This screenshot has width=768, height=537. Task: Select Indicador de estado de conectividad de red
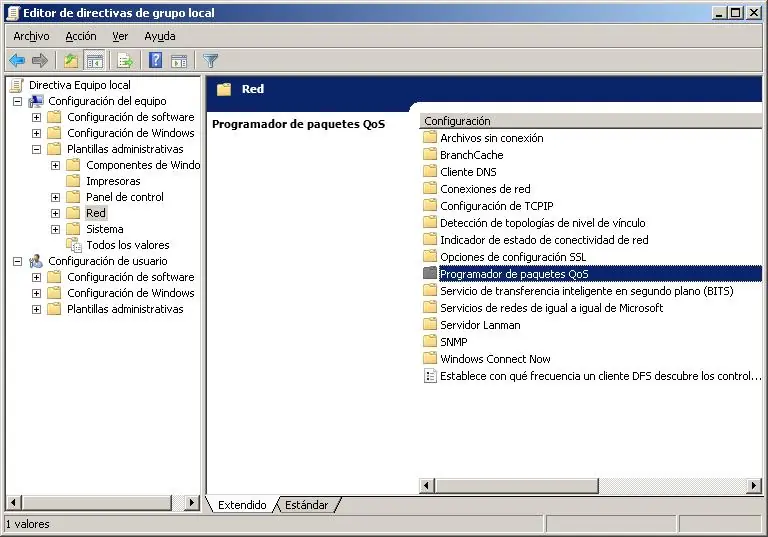pos(544,240)
